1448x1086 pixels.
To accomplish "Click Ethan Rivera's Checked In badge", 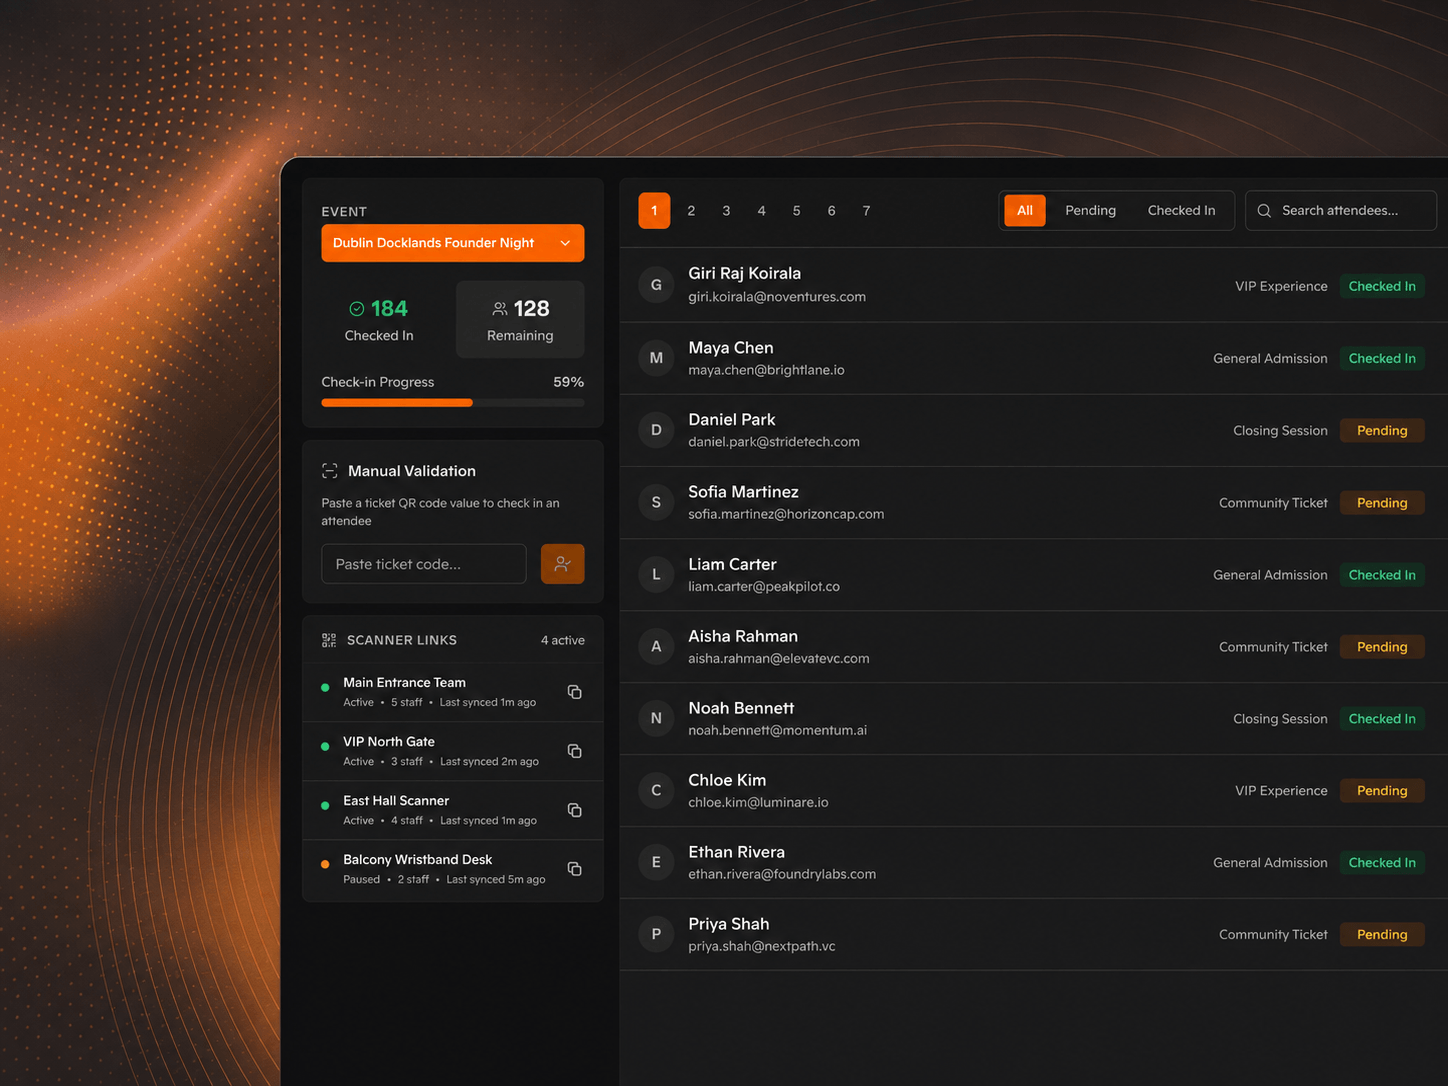I will tap(1382, 863).
